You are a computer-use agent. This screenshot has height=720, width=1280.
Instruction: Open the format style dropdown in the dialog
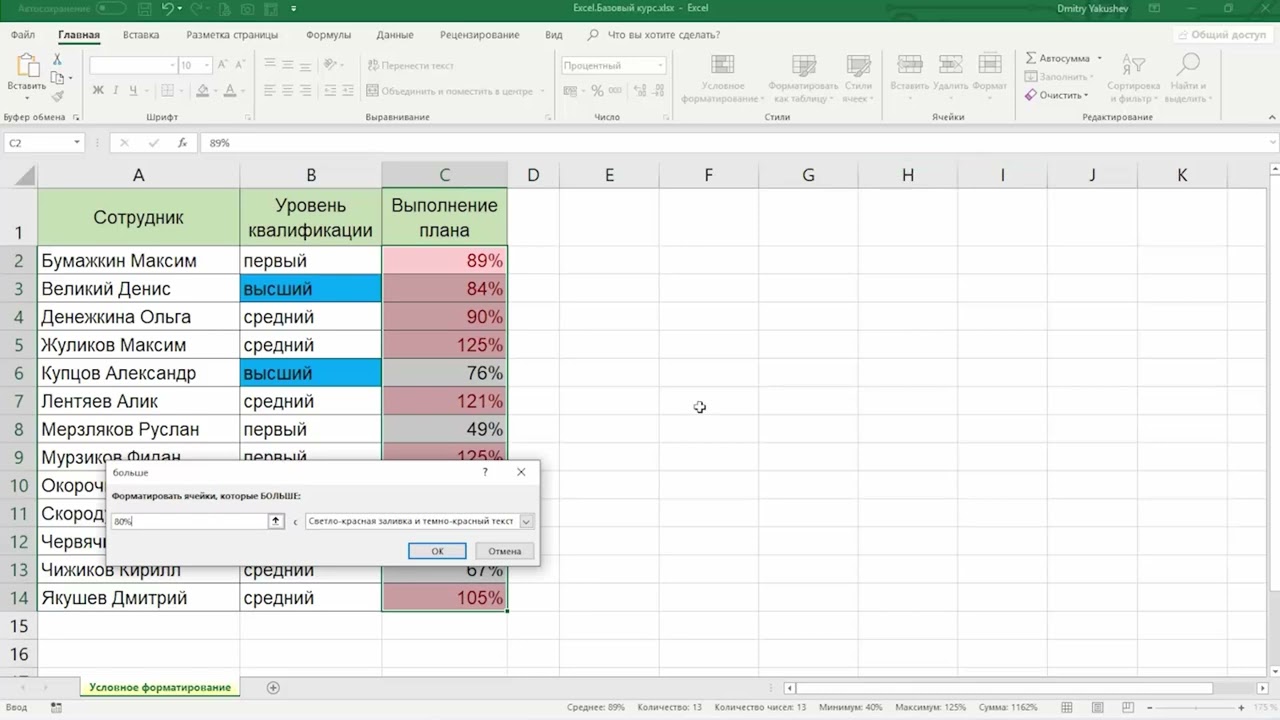[x=527, y=521]
